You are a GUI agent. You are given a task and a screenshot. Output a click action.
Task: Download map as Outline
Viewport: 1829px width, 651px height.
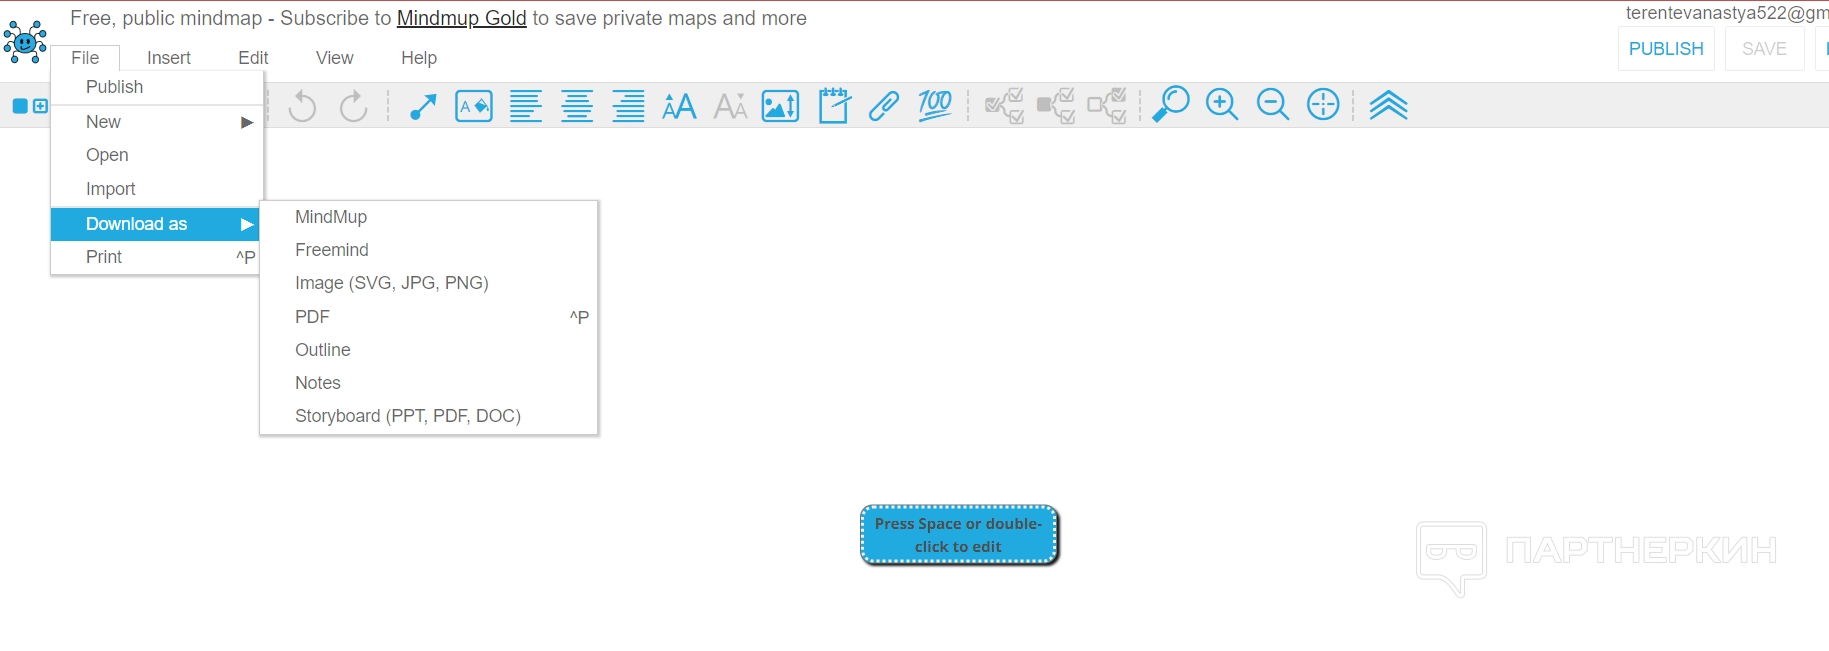429,350
